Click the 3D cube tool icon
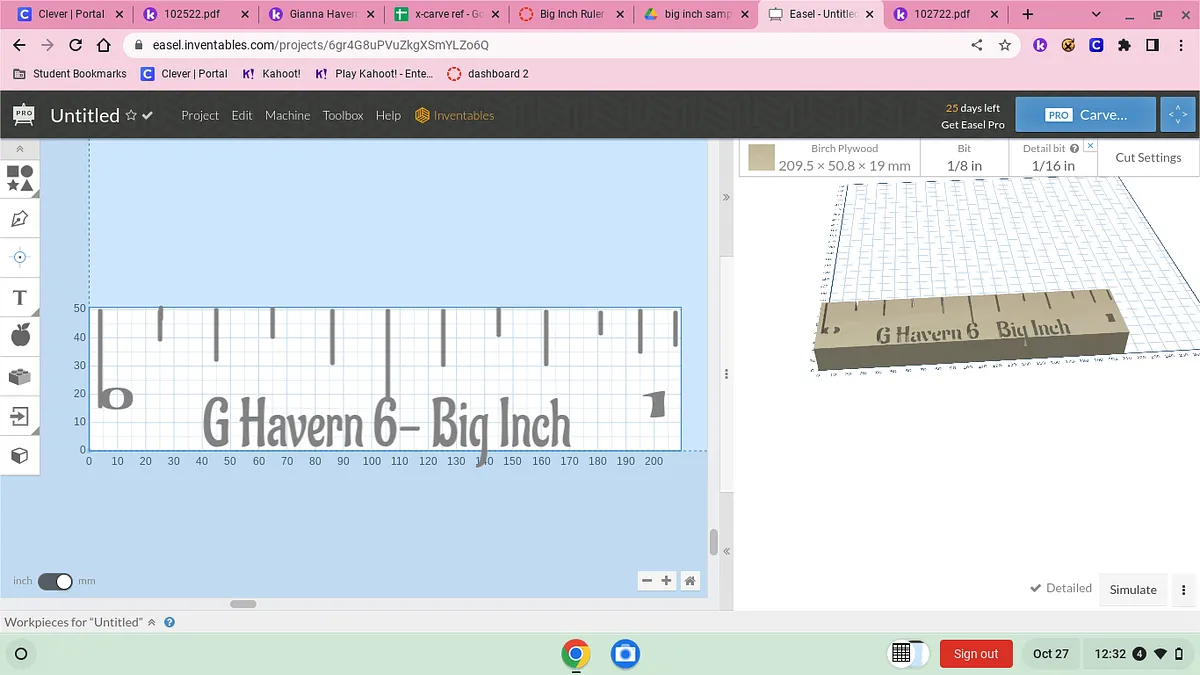Screen dimensions: 1200x675 click(x=20, y=456)
